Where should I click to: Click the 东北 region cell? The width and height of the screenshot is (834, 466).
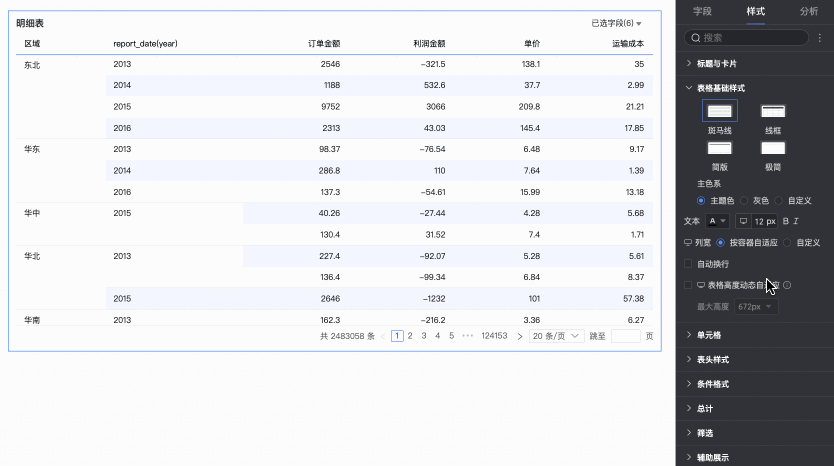[32, 65]
